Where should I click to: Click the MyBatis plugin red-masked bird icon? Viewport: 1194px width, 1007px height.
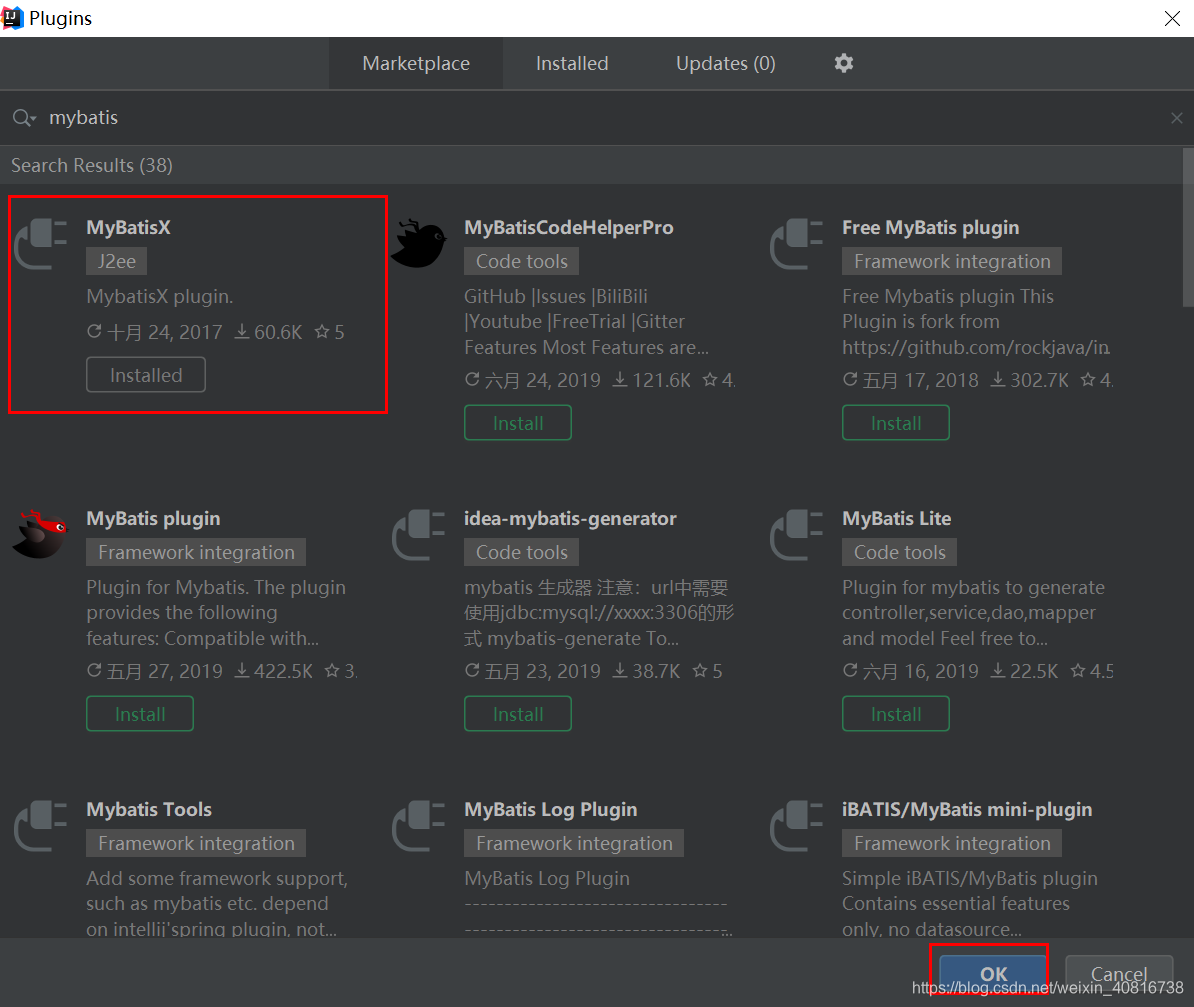pos(40,535)
